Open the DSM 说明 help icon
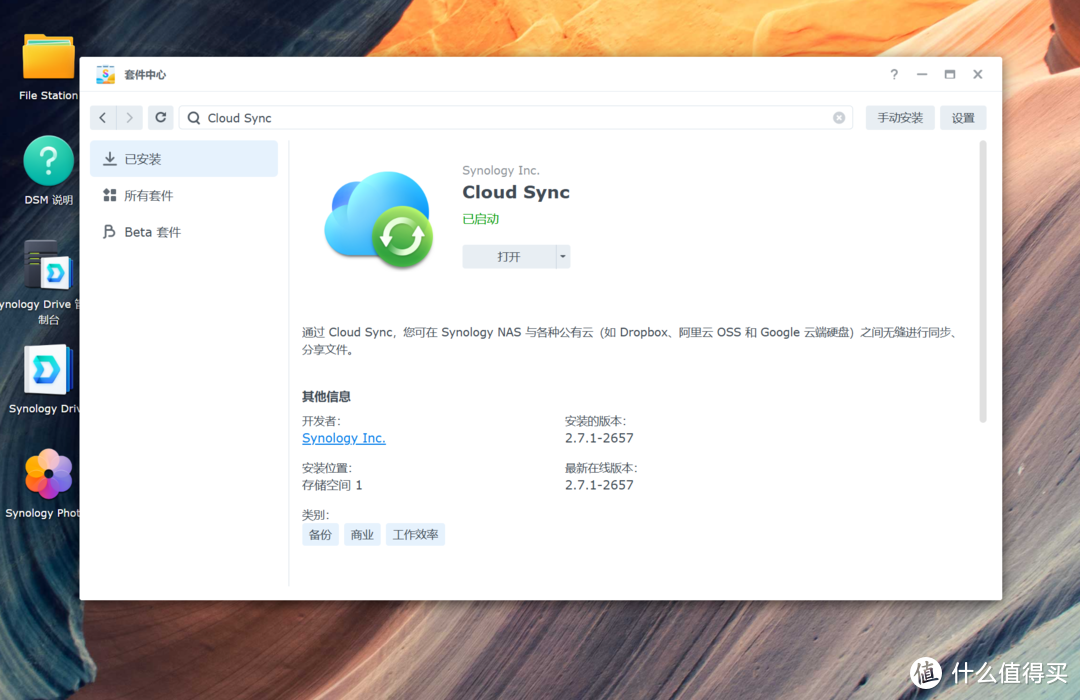 (48, 161)
